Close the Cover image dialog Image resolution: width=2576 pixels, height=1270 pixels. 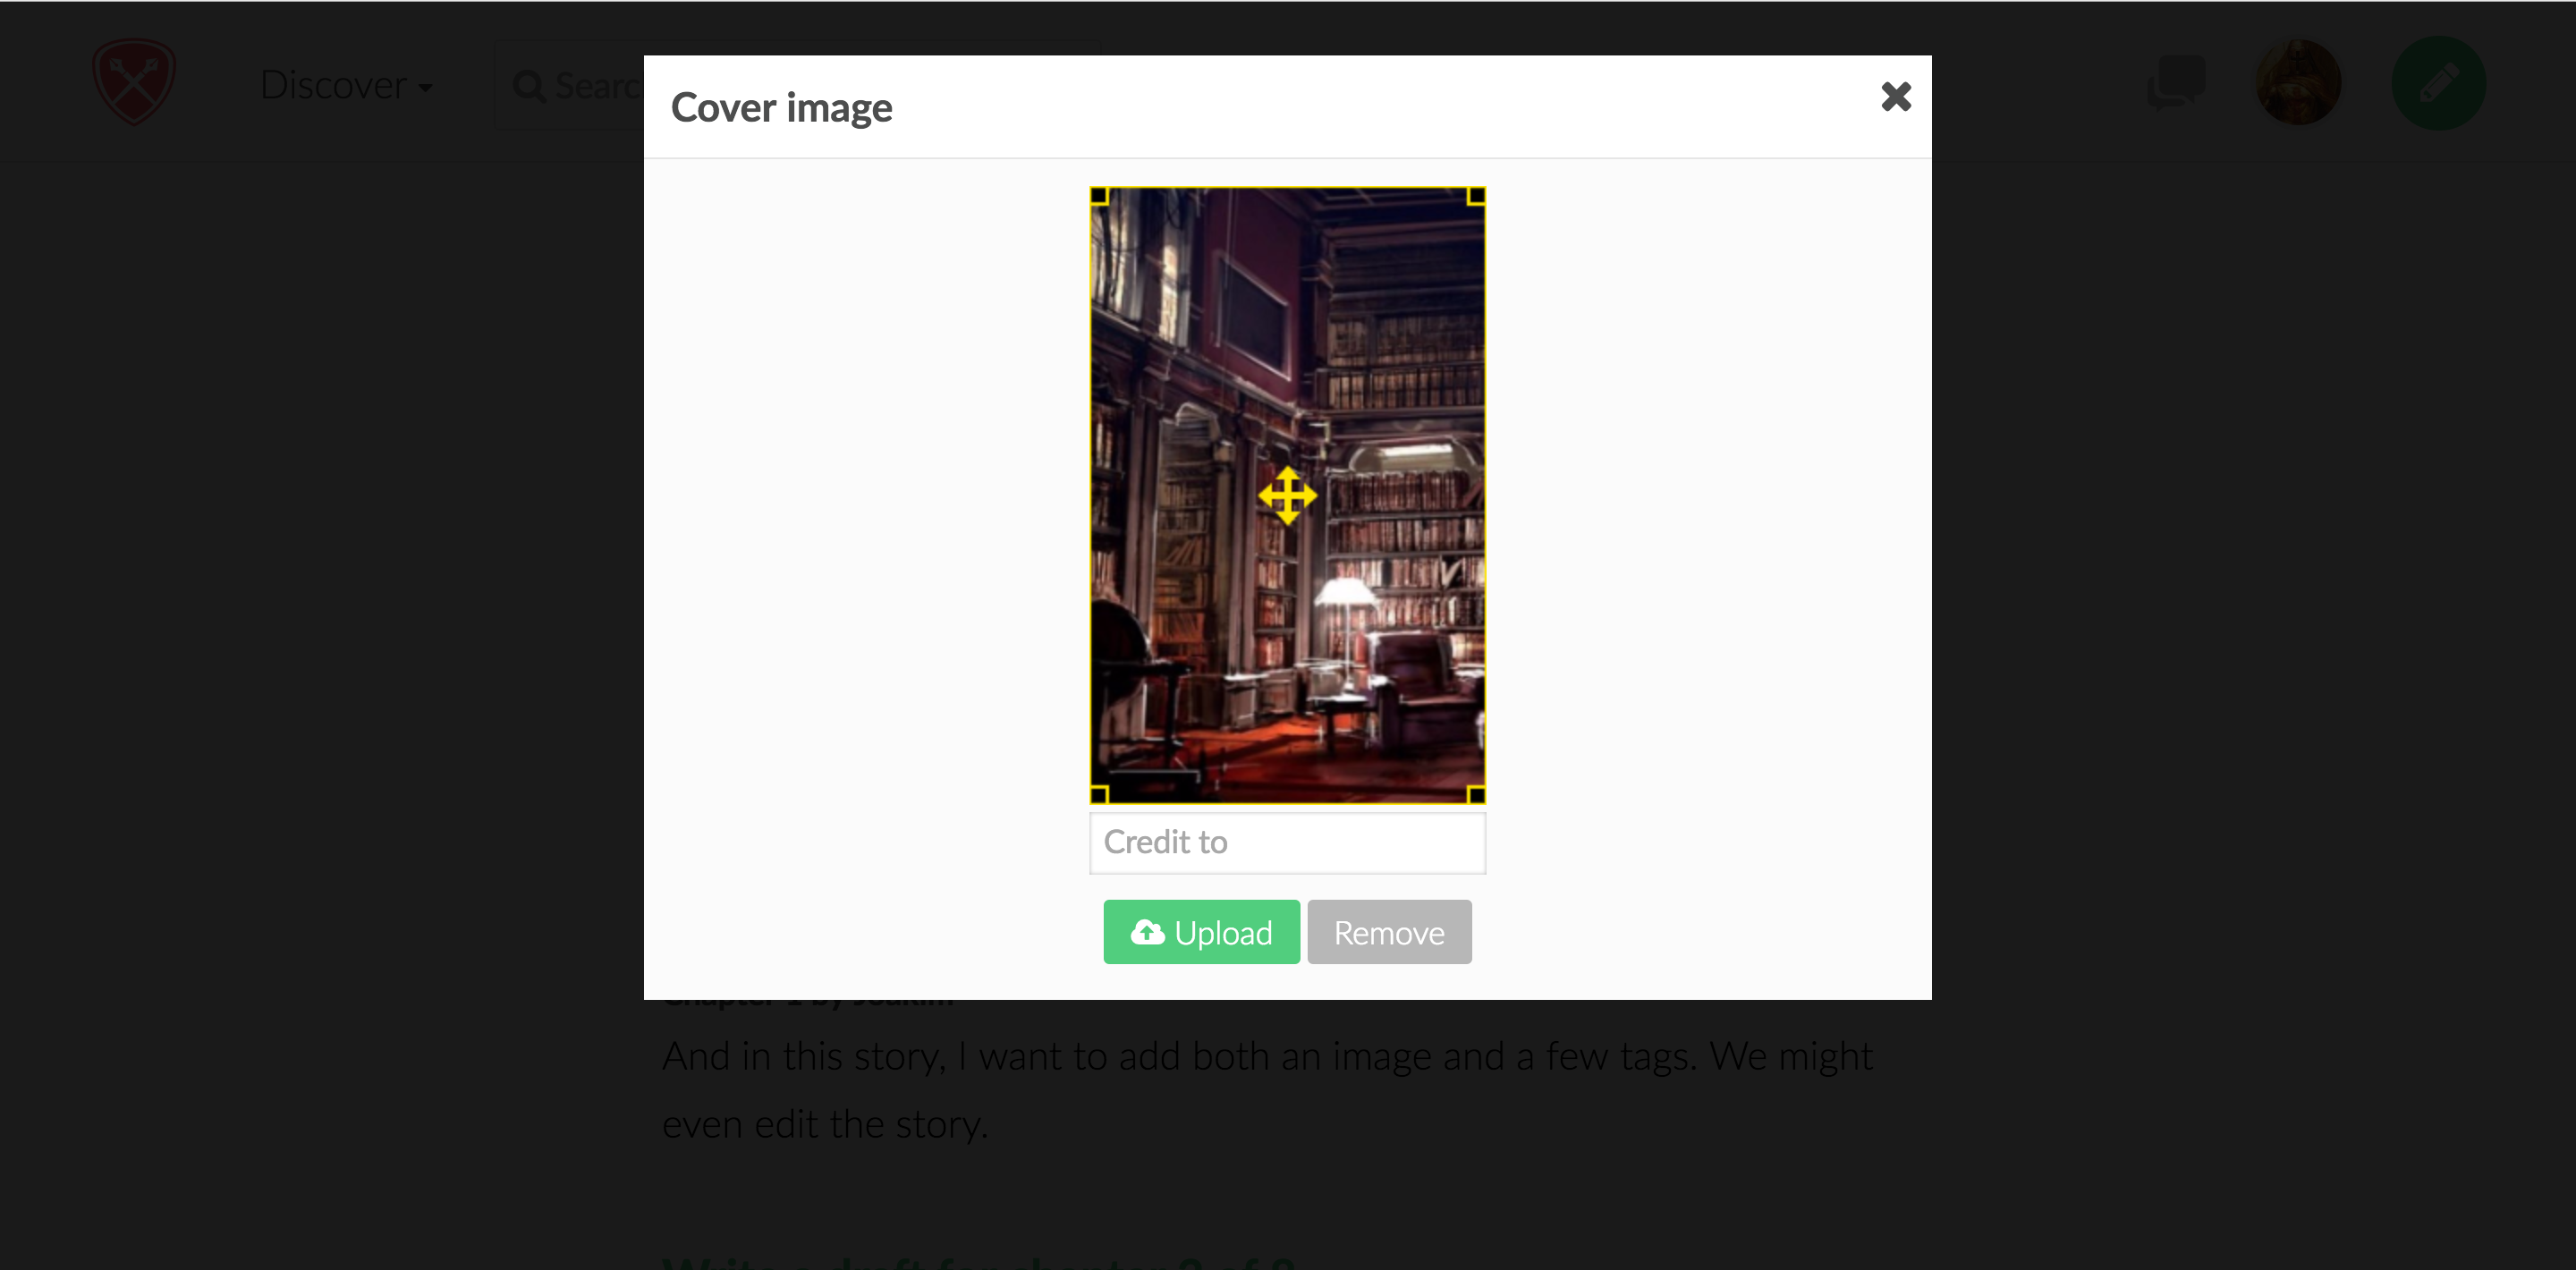coord(1895,97)
